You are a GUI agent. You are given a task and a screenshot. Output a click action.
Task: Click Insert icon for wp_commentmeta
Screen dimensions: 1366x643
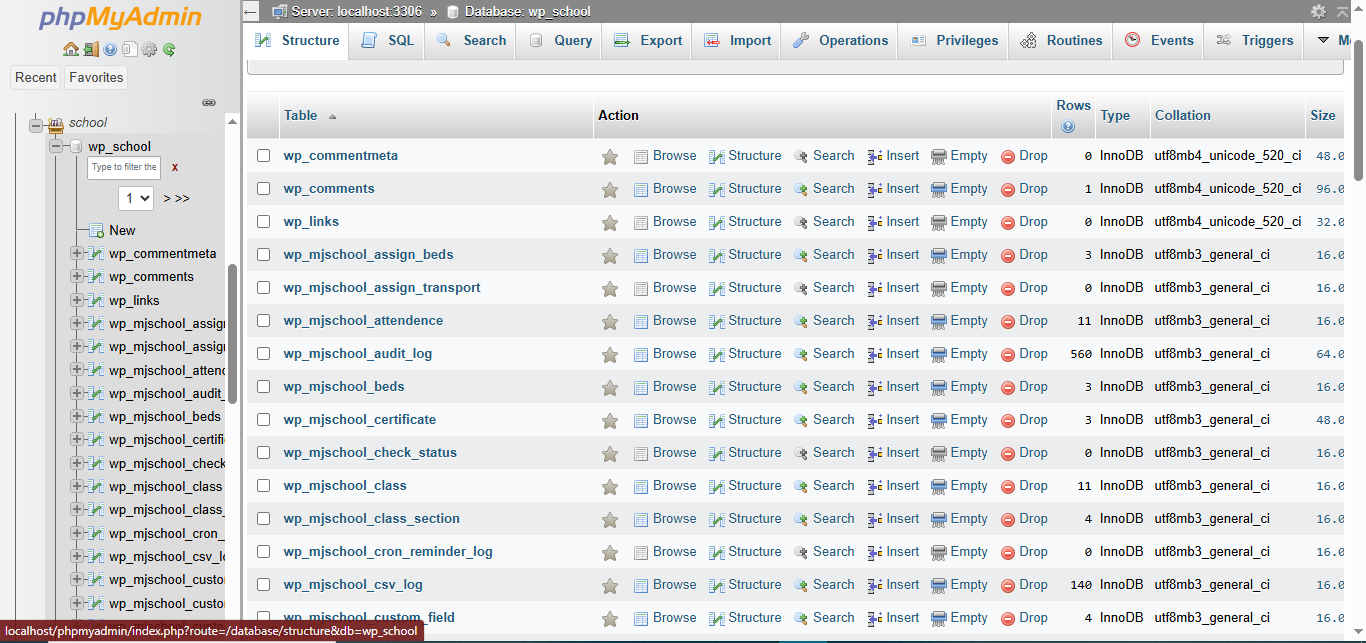coord(893,155)
